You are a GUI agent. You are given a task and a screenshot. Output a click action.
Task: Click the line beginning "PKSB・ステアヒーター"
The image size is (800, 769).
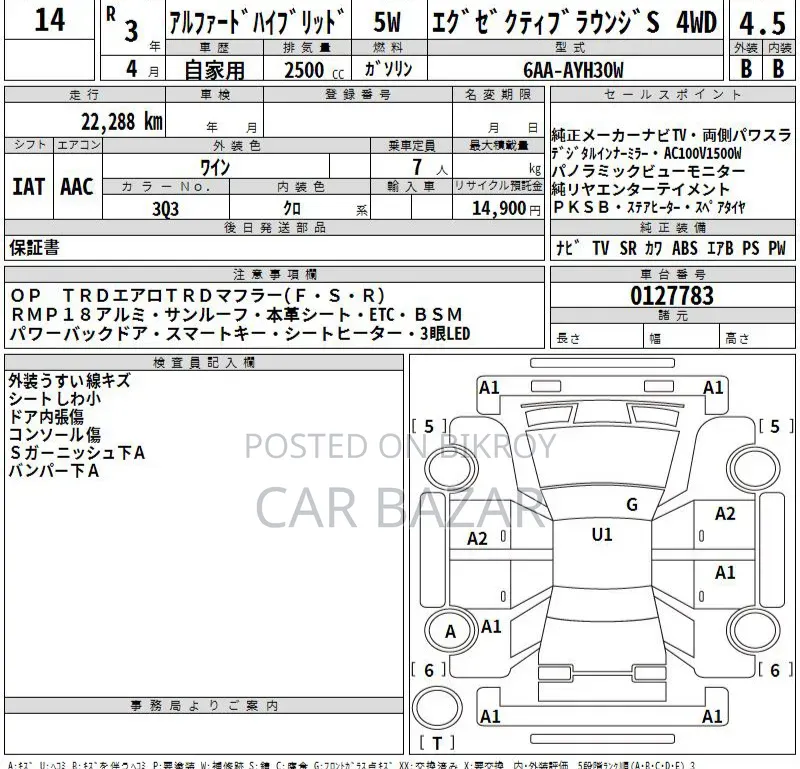[x=649, y=207]
